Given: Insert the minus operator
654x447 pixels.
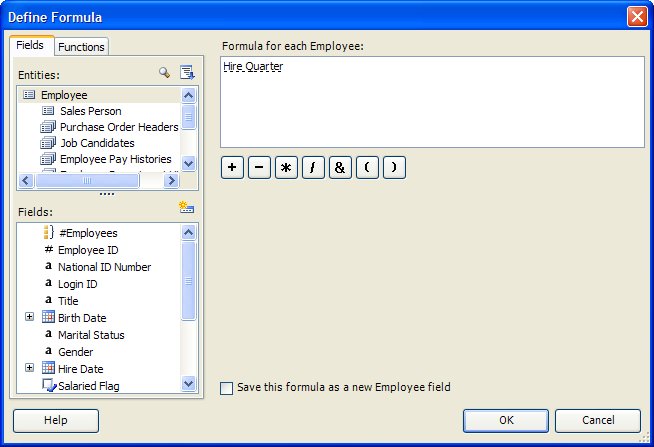Looking at the screenshot, I should (x=259, y=168).
